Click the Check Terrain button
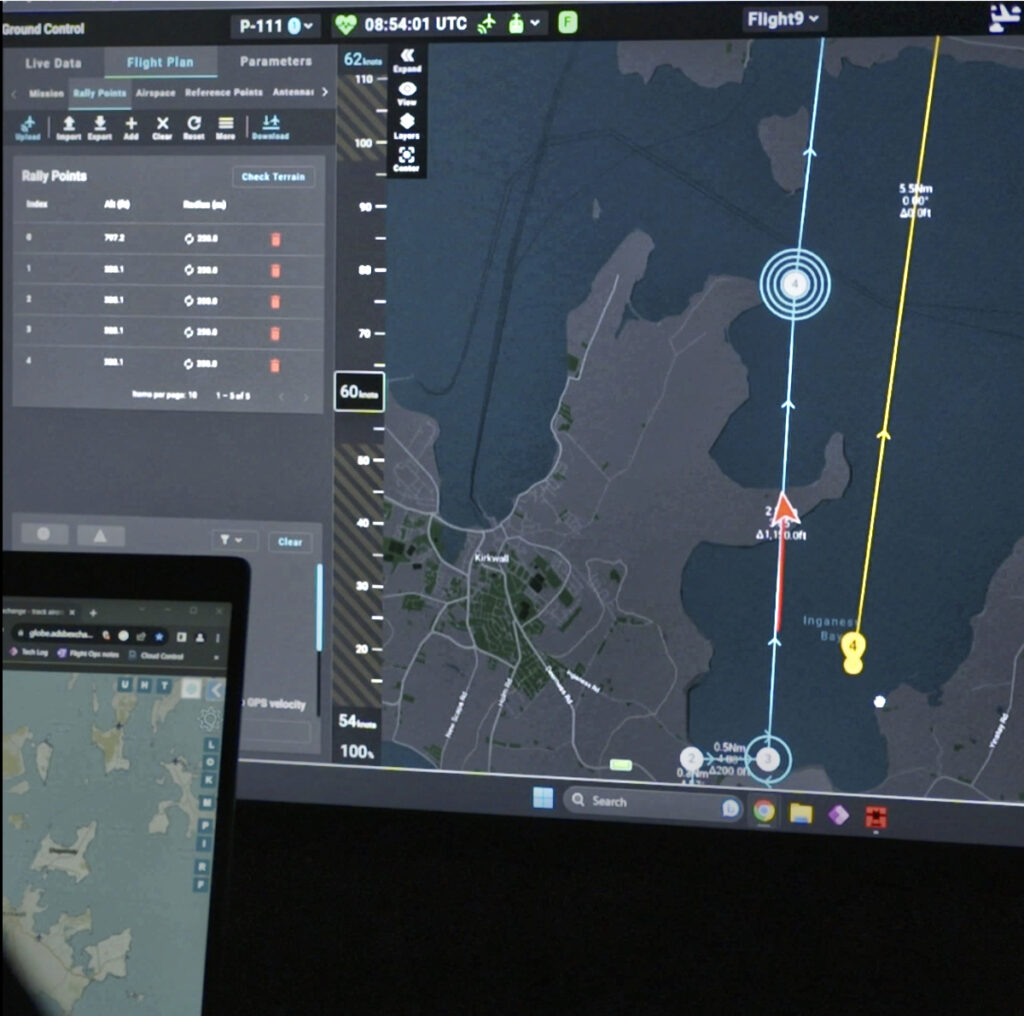This screenshot has height=1016, width=1024. pyautogui.click(x=273, y=177)
